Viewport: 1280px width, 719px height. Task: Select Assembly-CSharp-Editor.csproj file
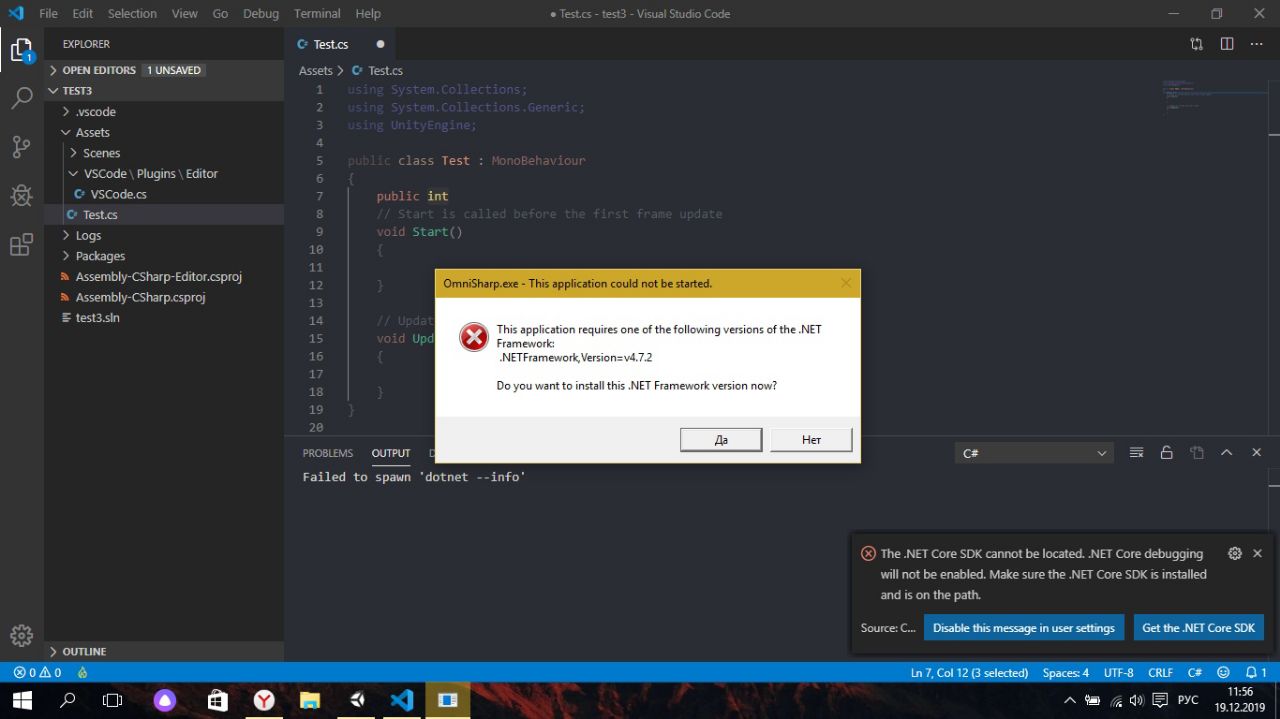pyautogui.click(x=164, y=276)
